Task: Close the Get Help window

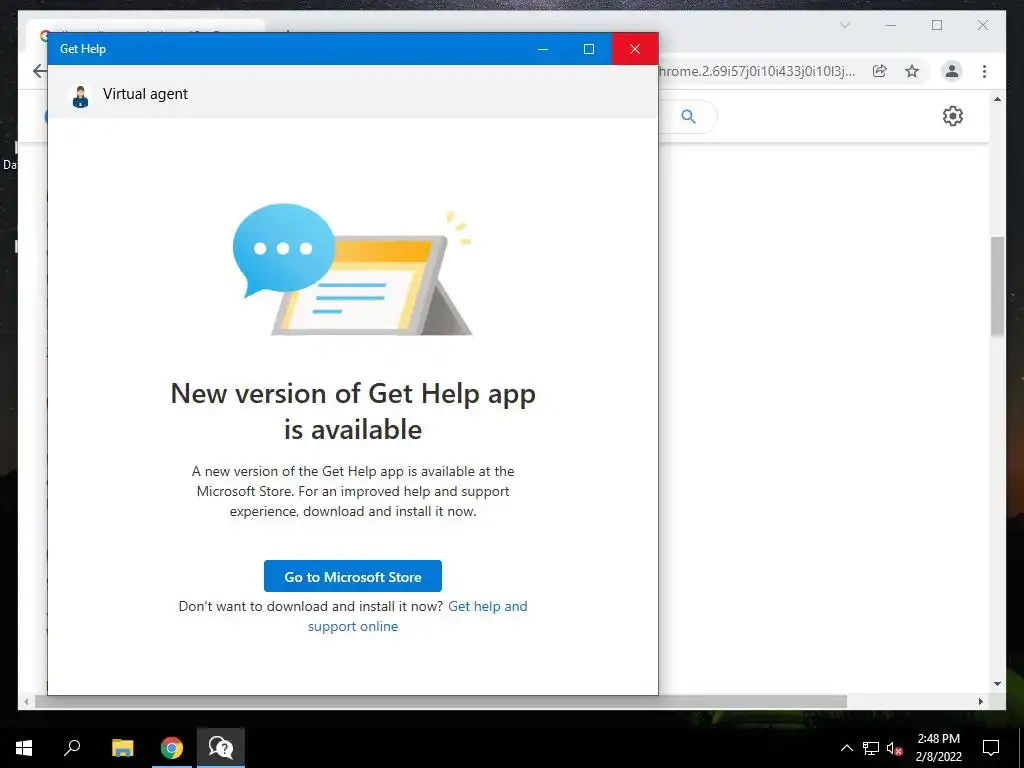Action: tap(635, 49)
